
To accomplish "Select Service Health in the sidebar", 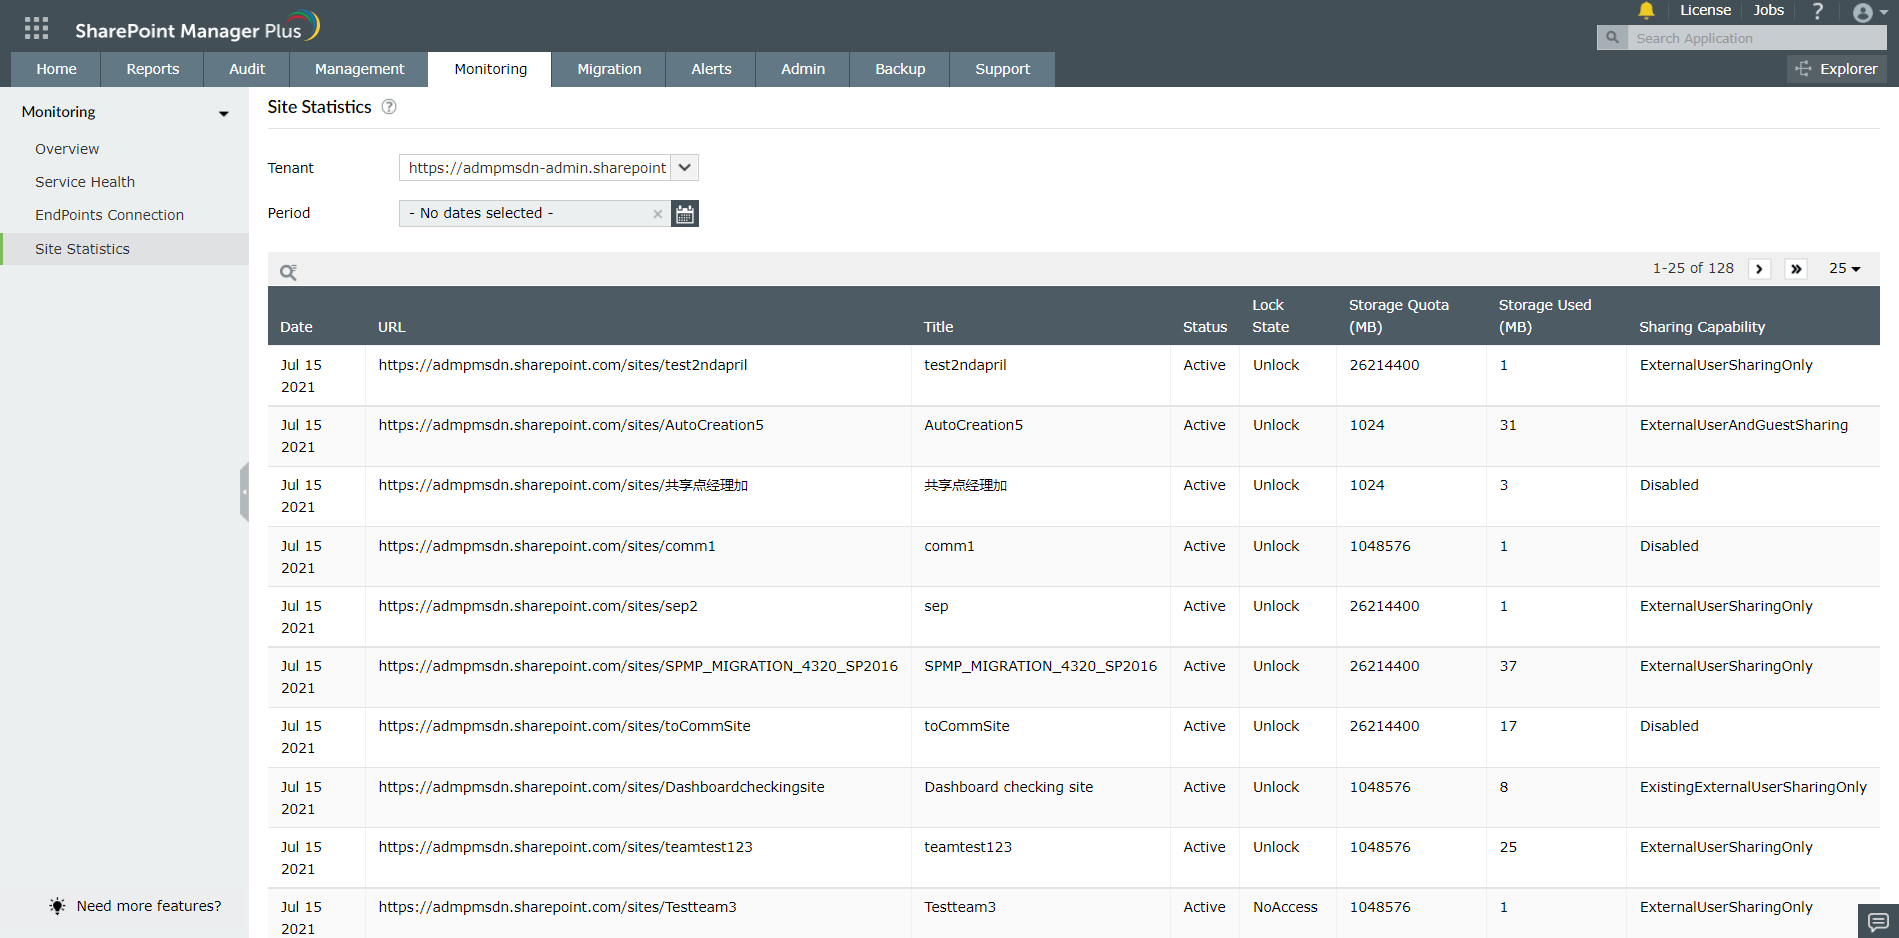I will click(x=85, y=181).
